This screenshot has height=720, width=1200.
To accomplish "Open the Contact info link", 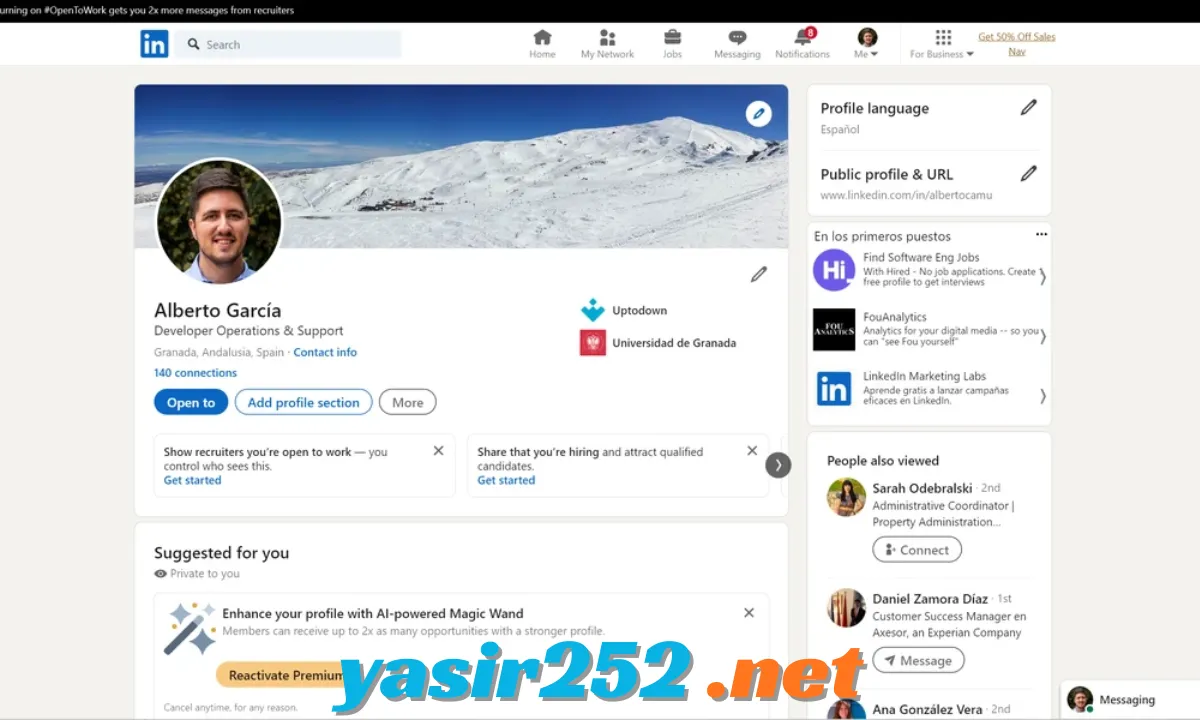I will coord(325,352).
